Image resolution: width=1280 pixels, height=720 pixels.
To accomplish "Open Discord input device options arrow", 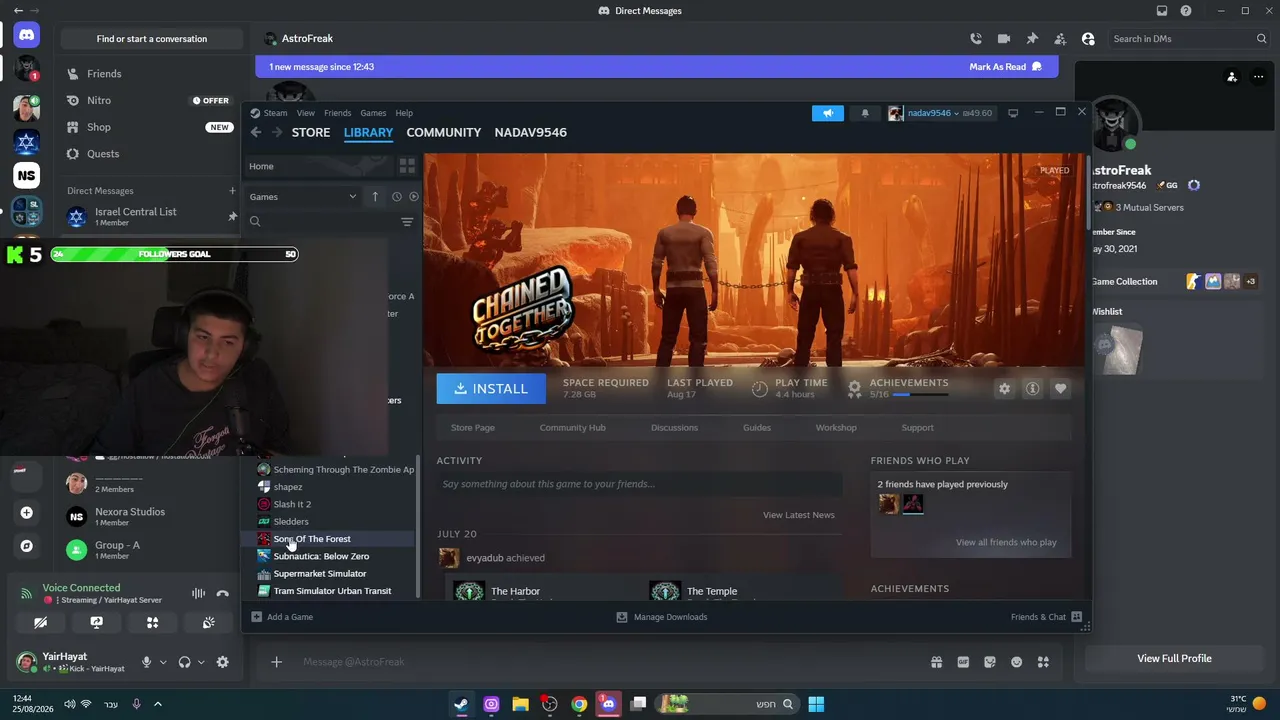I will pyautogui.click(x=163, y=662).
